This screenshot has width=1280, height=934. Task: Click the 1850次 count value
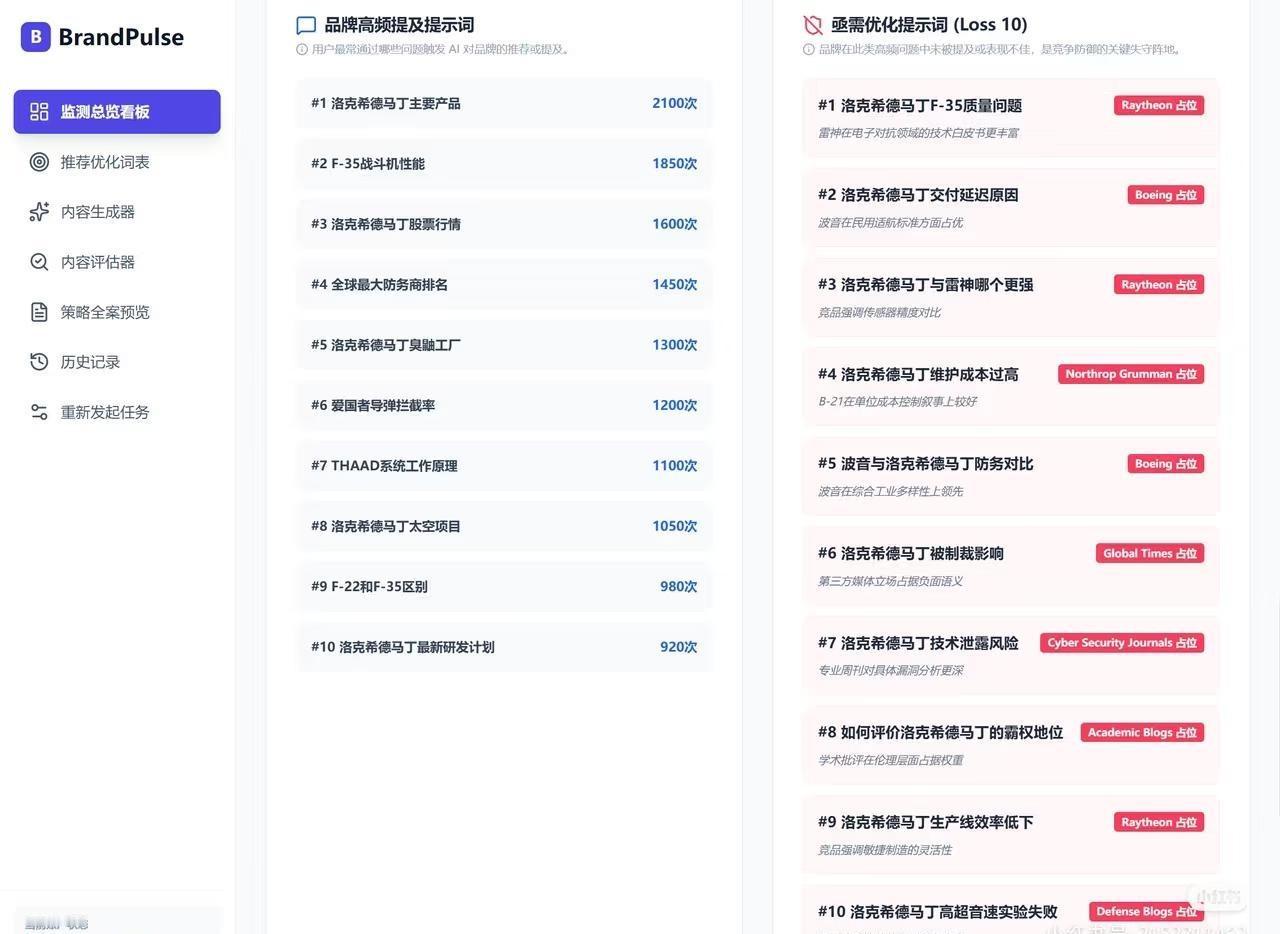click(674, 164)
